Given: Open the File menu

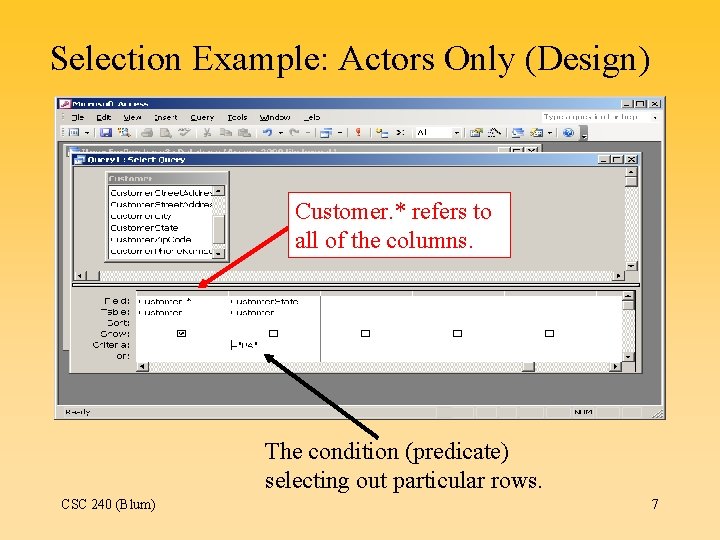Looking at the screenshot, I should 77,118.
